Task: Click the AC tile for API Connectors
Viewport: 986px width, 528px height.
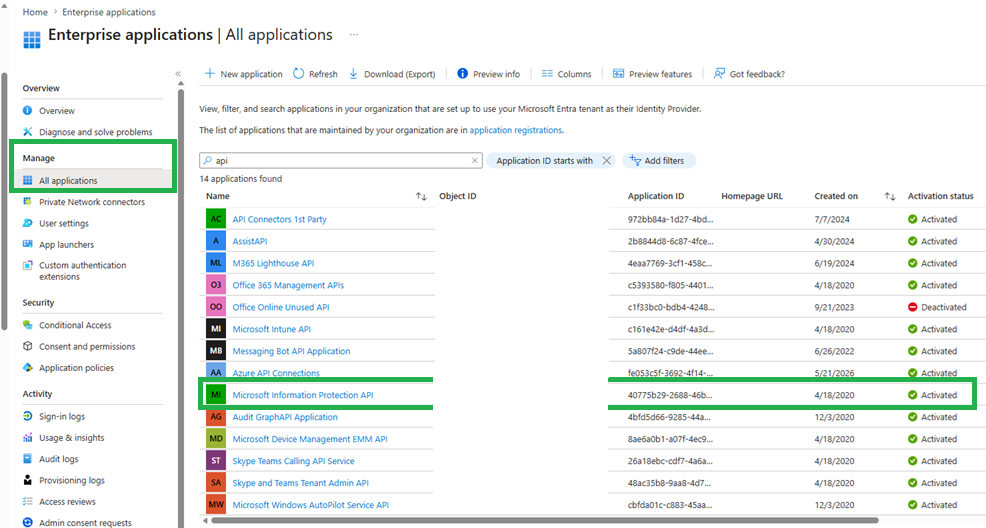Action: (216, 219)
